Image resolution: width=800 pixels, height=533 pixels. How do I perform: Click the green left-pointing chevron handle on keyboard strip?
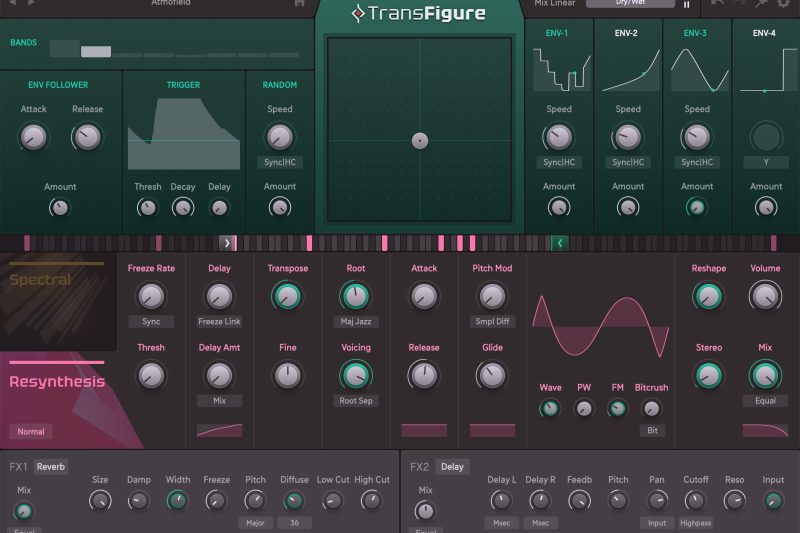[560, 243]
